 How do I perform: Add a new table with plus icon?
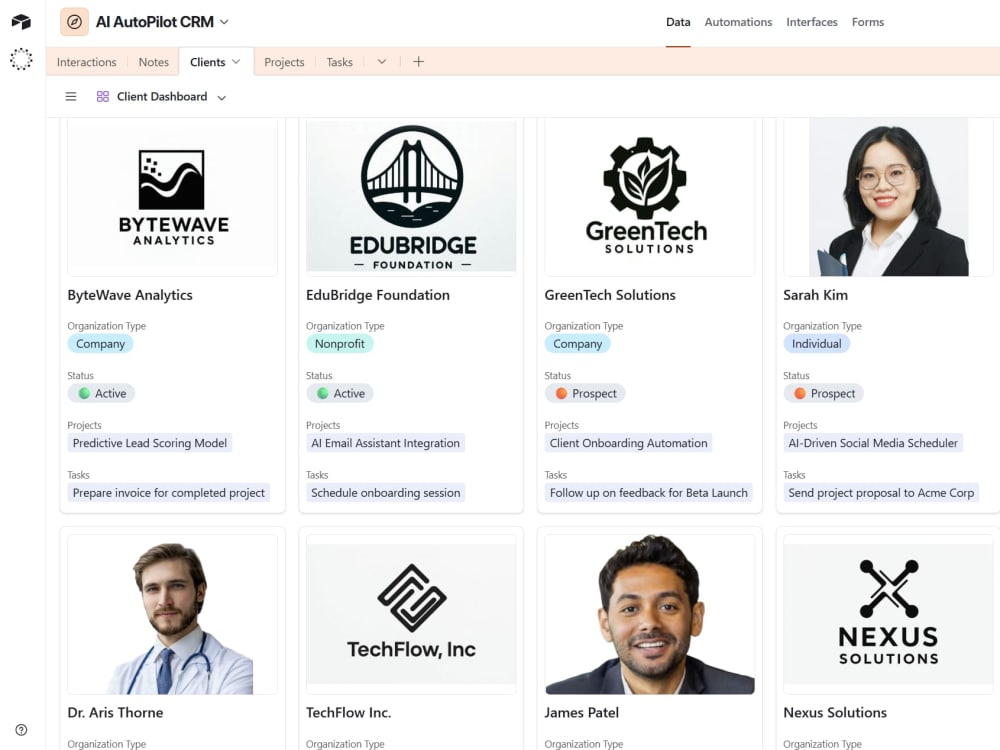tap(418, 62)
